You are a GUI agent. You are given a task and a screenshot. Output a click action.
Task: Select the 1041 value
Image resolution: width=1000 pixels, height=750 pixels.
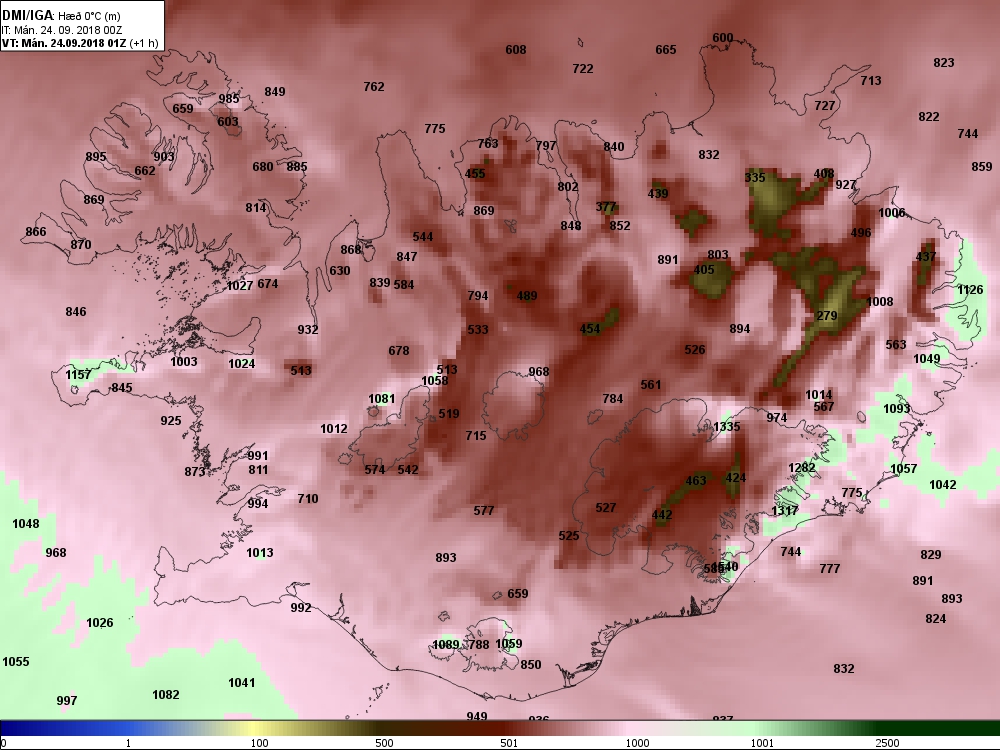point(242,682)
